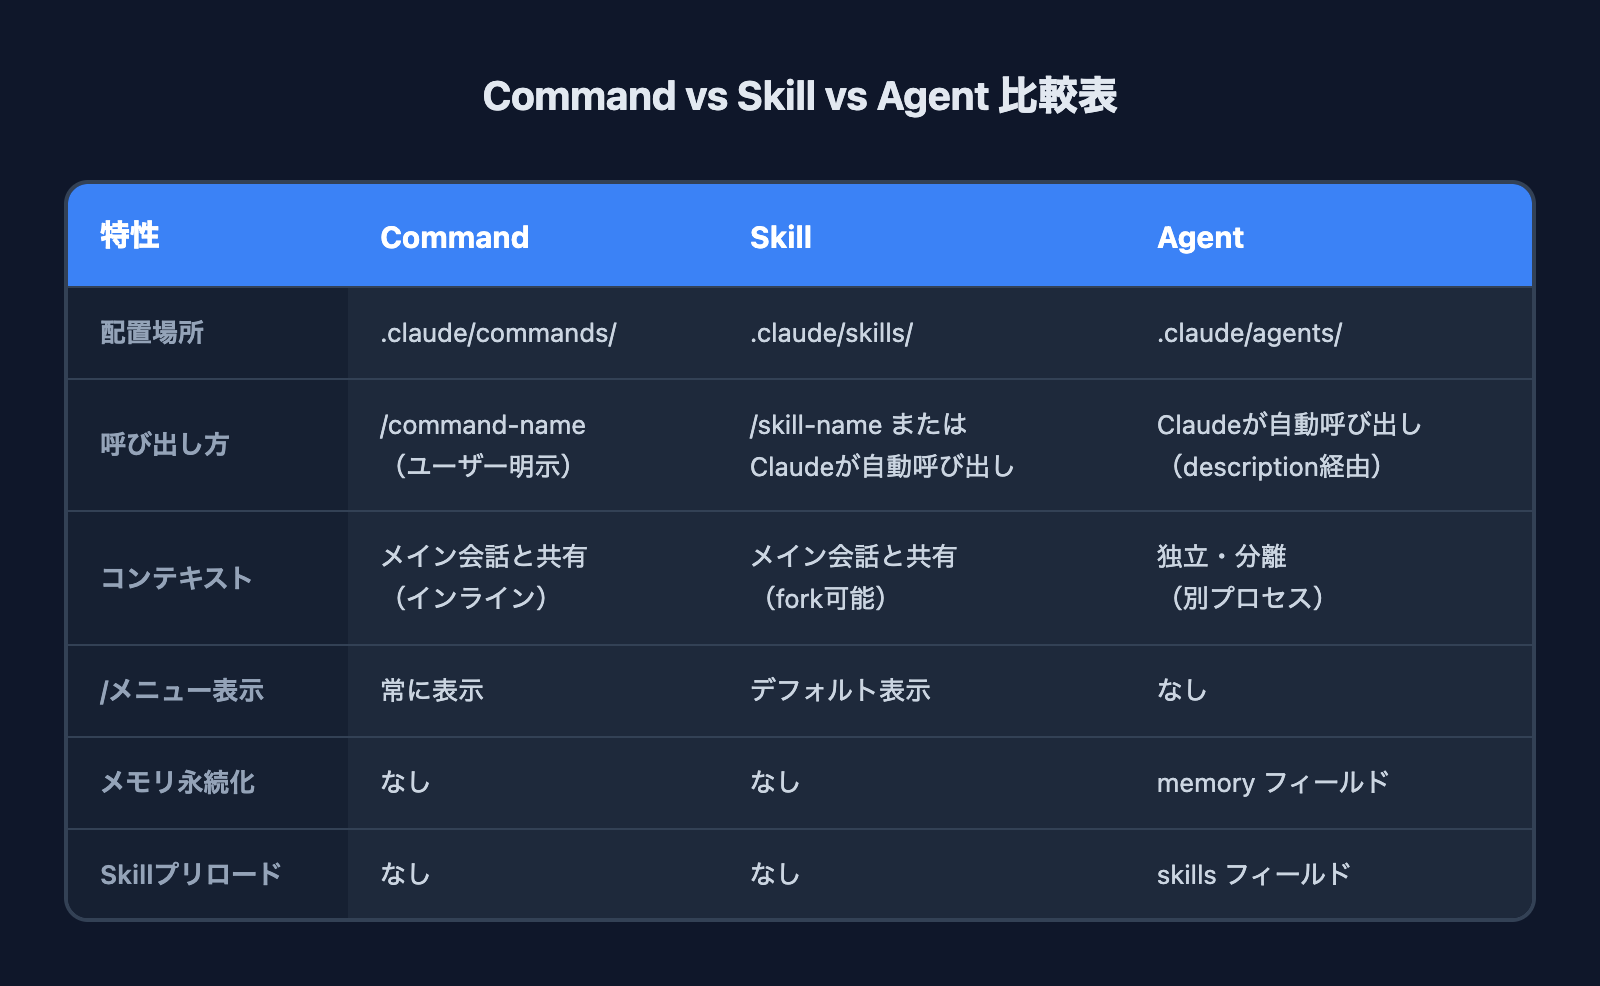Screen dimensions: 1600x986
Task: Click the "常に表示" cell
Action: (x=432, y=690)
